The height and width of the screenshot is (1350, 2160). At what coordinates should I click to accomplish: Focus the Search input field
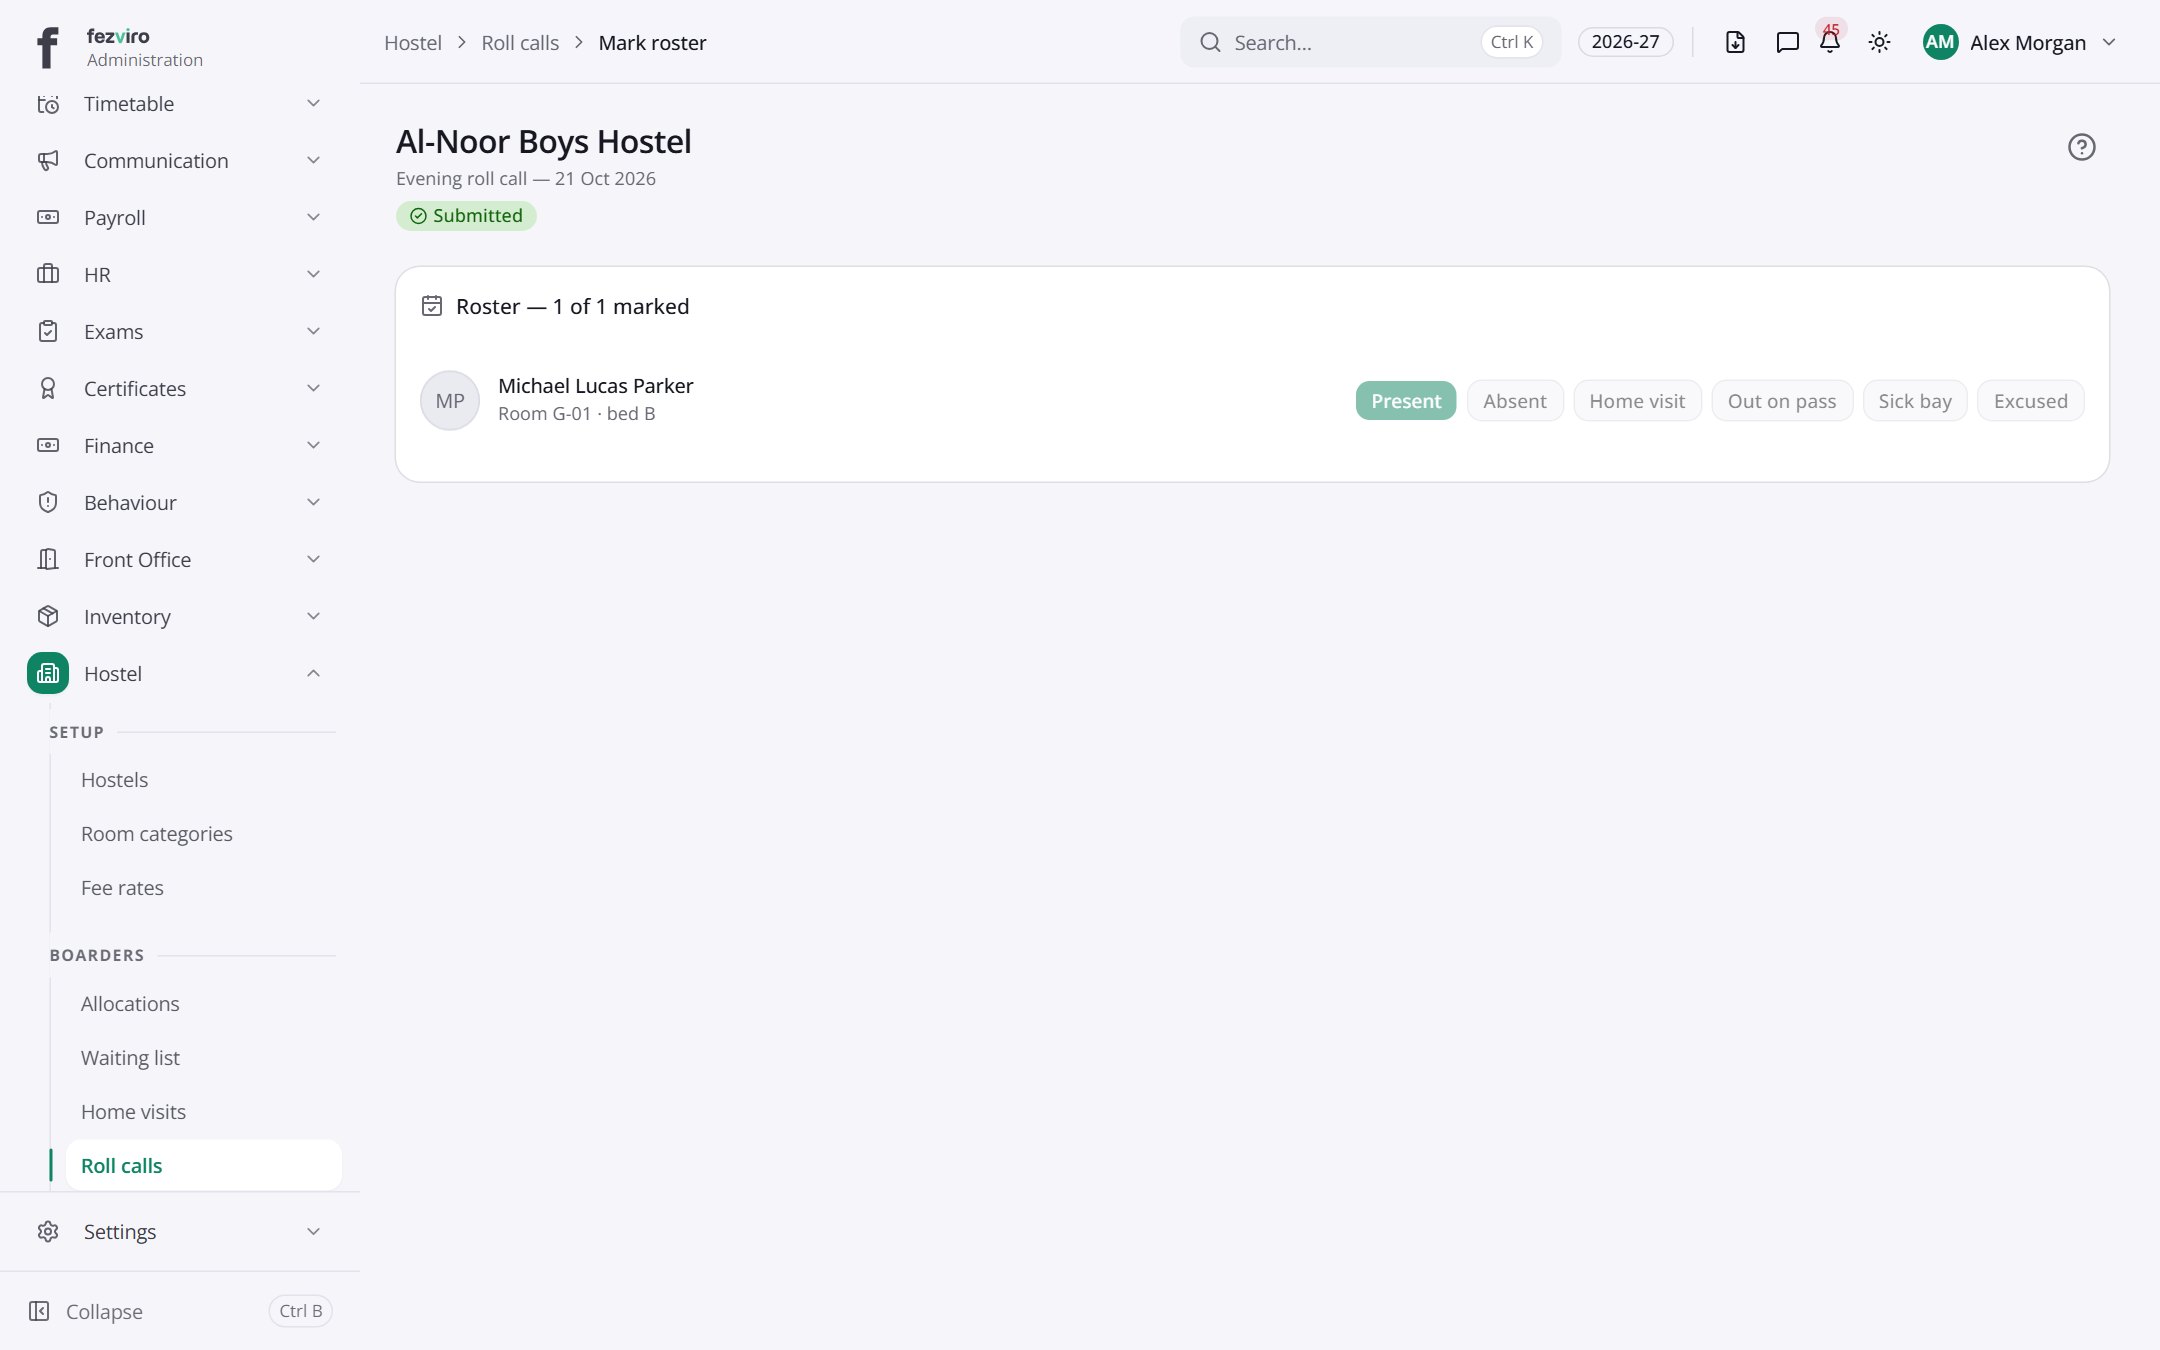tap(1370, 42)
